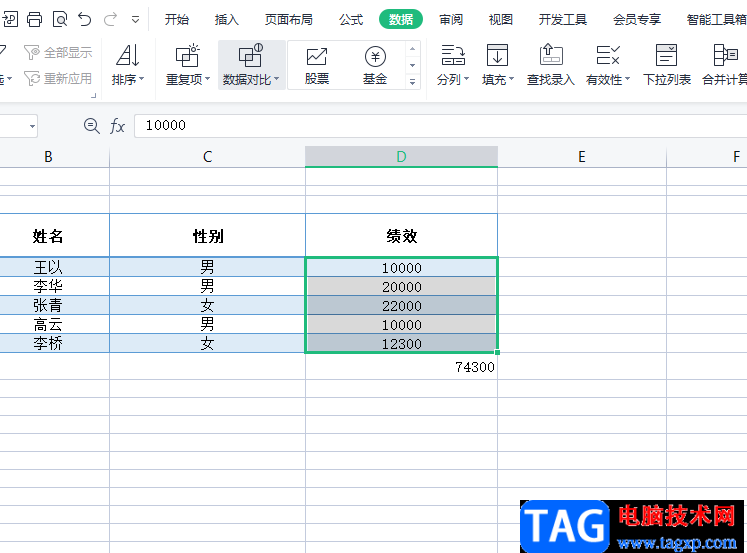This screenshot has height=553, width=747.
Task: Expand the 重复项 dropdown arrow
Action: point(208,79)
